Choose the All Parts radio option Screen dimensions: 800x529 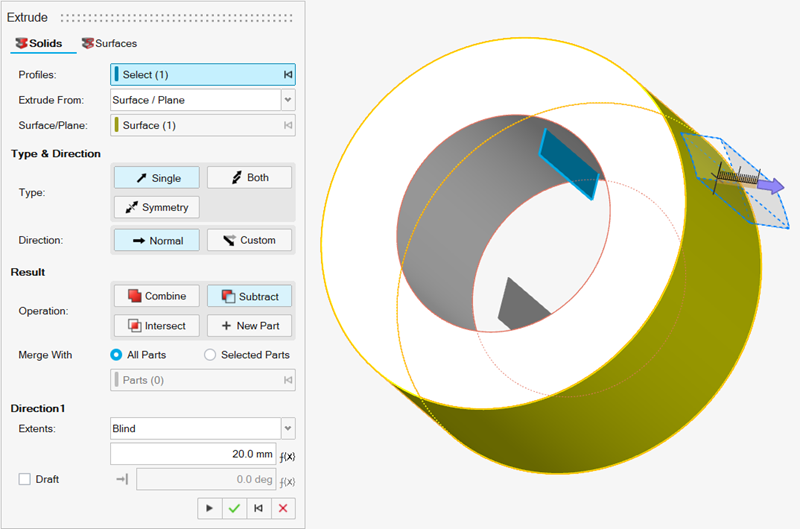pyautogui.click(x=116, y=355)
